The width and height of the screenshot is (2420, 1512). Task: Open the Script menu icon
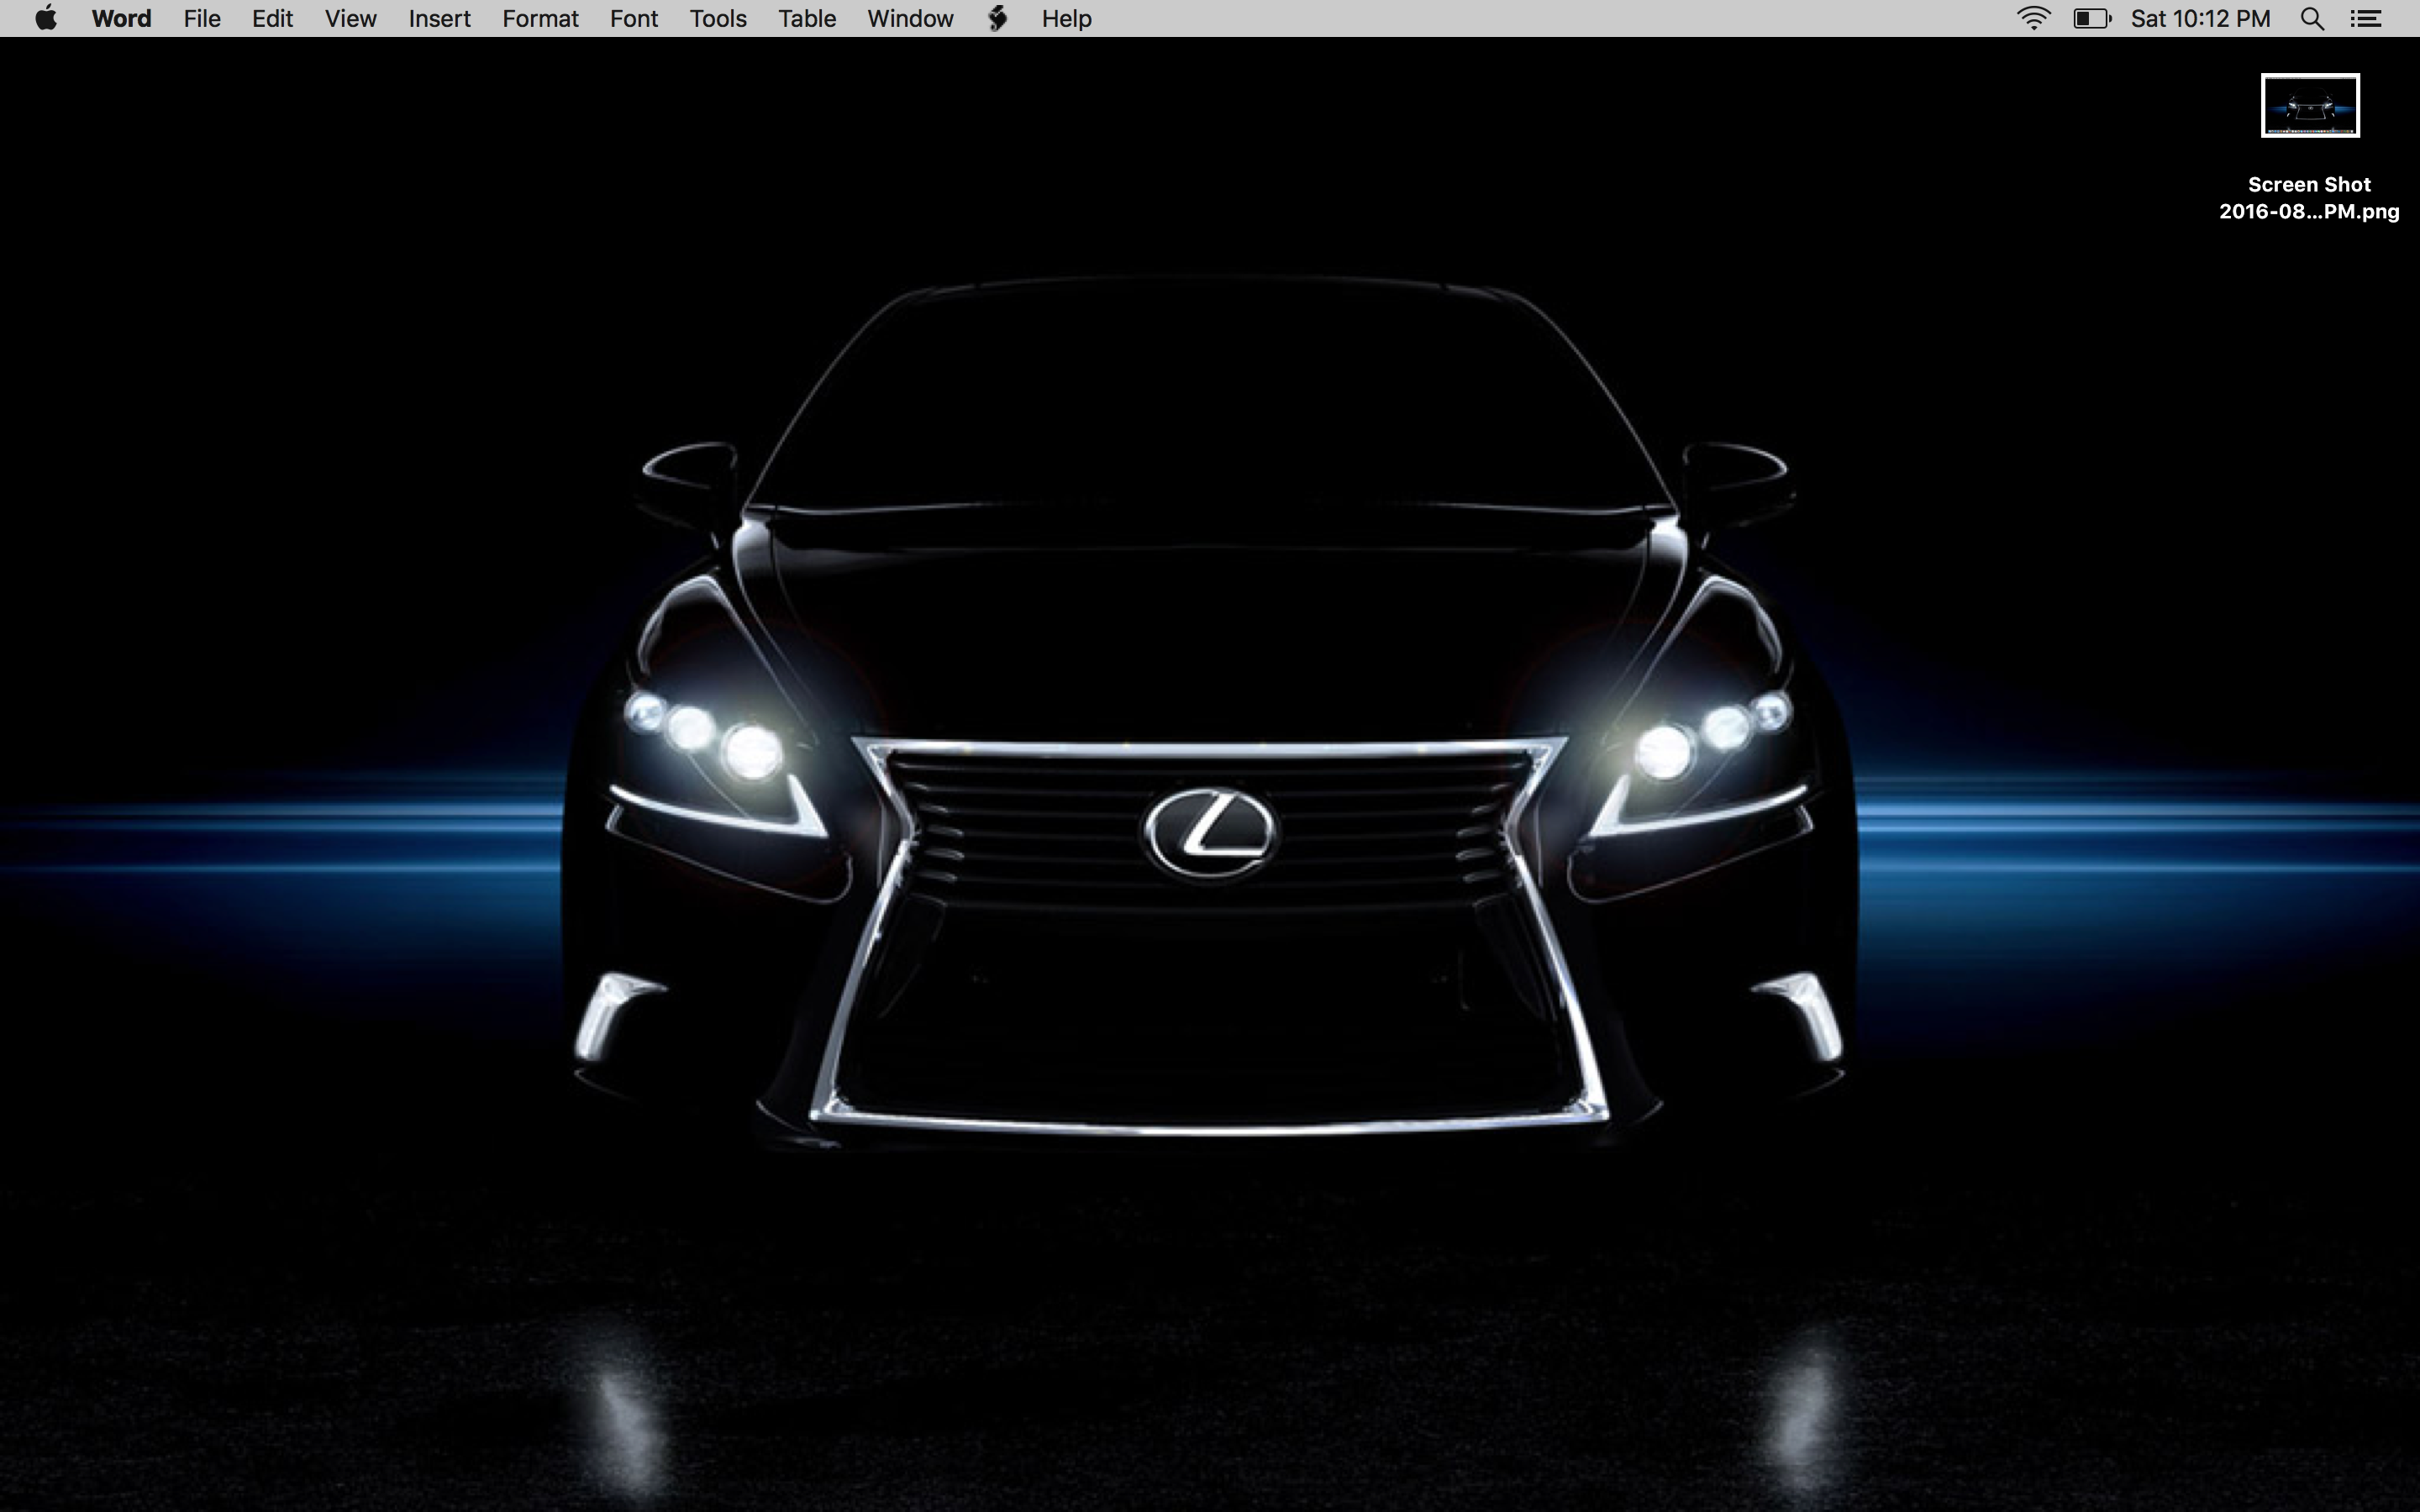[x=997, y=18]
